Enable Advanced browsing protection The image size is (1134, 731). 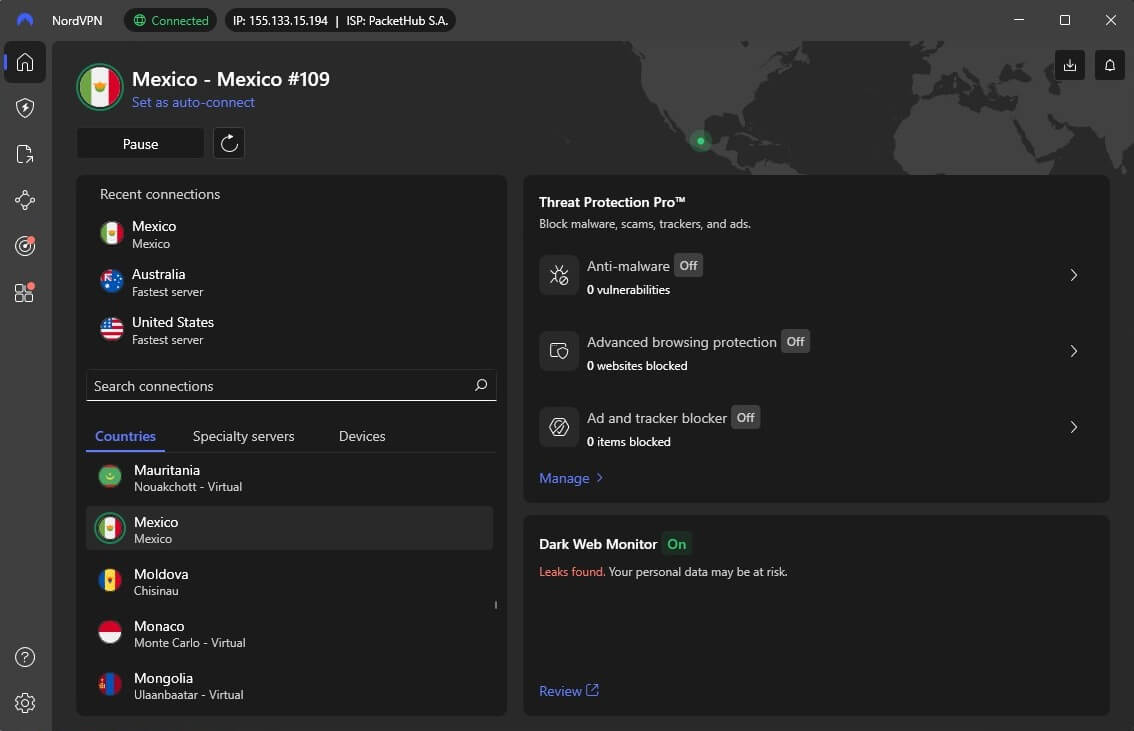pyautogui.click(x=795, y=341)
